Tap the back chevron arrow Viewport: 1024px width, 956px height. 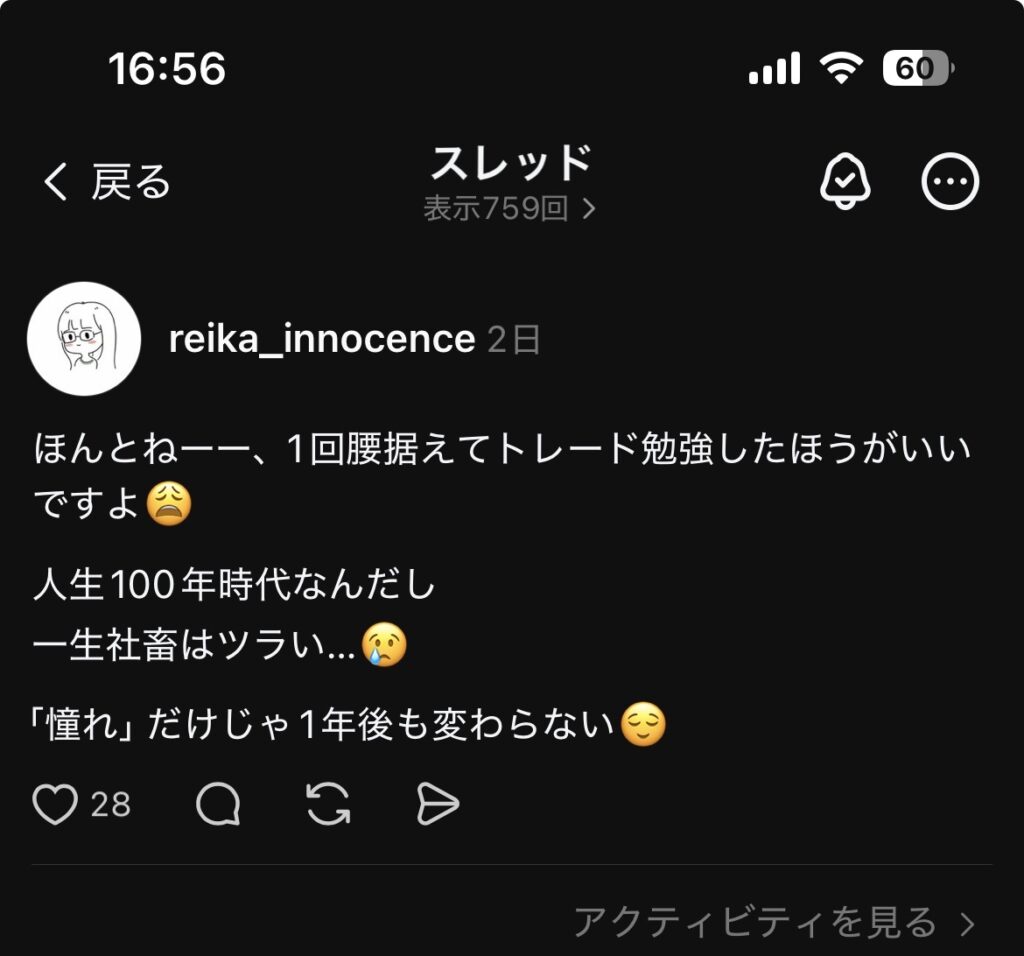[x=56, y=182]
